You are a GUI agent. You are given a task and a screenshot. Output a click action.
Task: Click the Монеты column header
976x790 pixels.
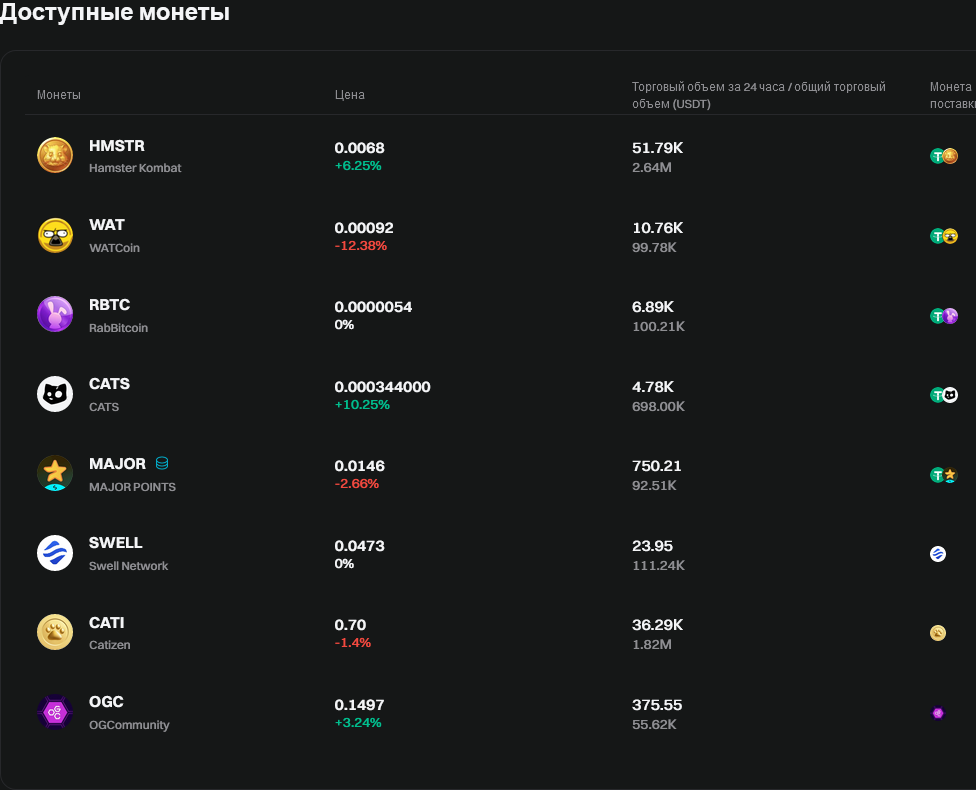[59, 95]
